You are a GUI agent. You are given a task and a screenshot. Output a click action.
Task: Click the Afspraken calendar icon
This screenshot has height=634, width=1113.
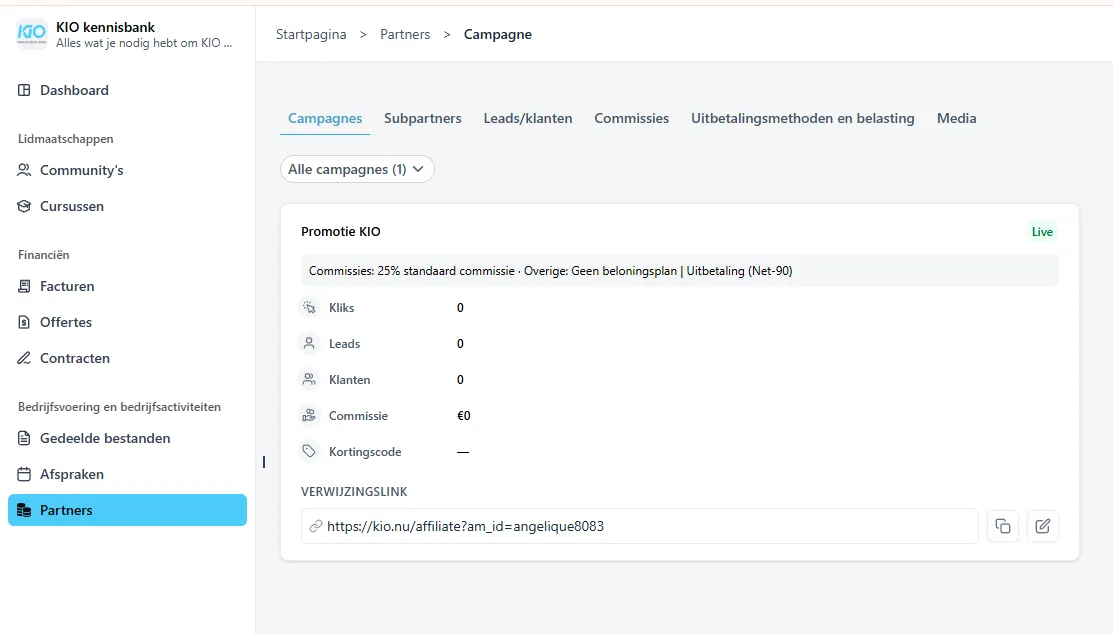click(24, 474)
